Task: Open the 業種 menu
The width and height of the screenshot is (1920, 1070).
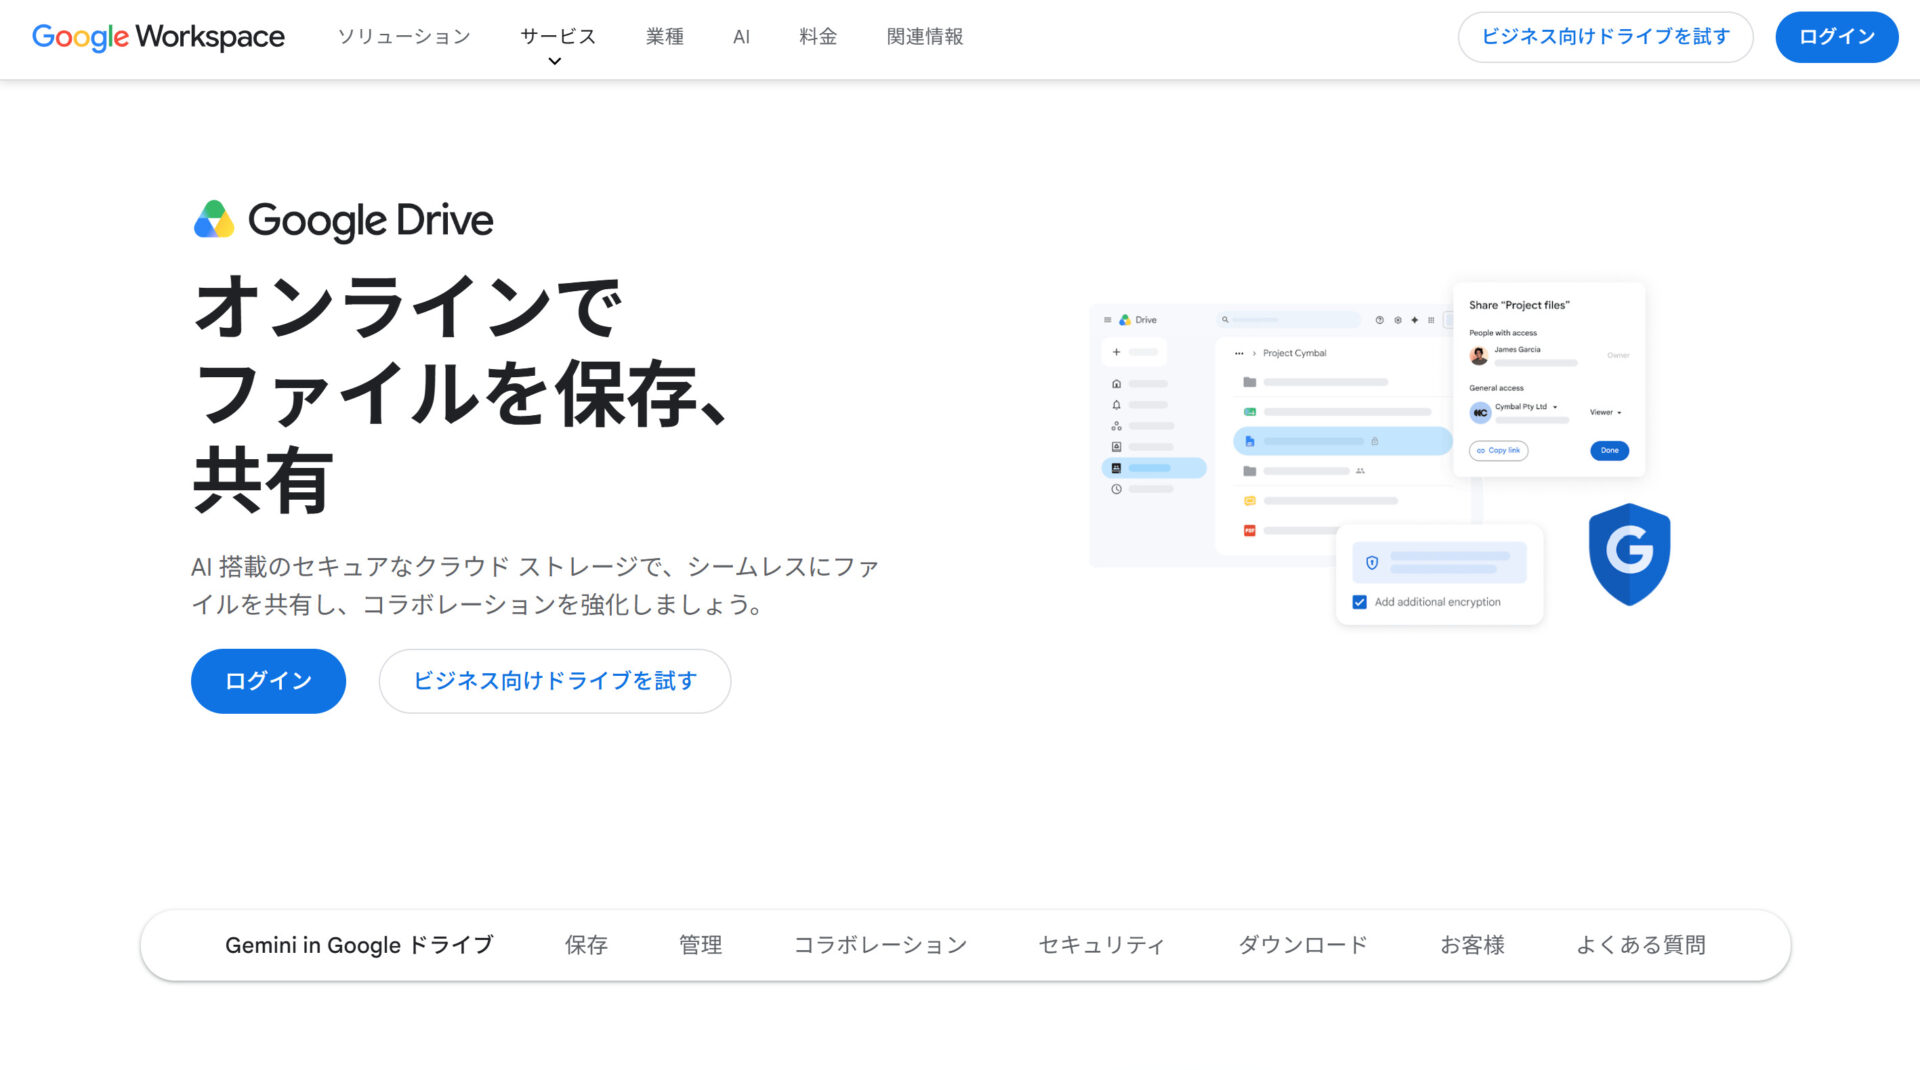Action: click(665, 37)
